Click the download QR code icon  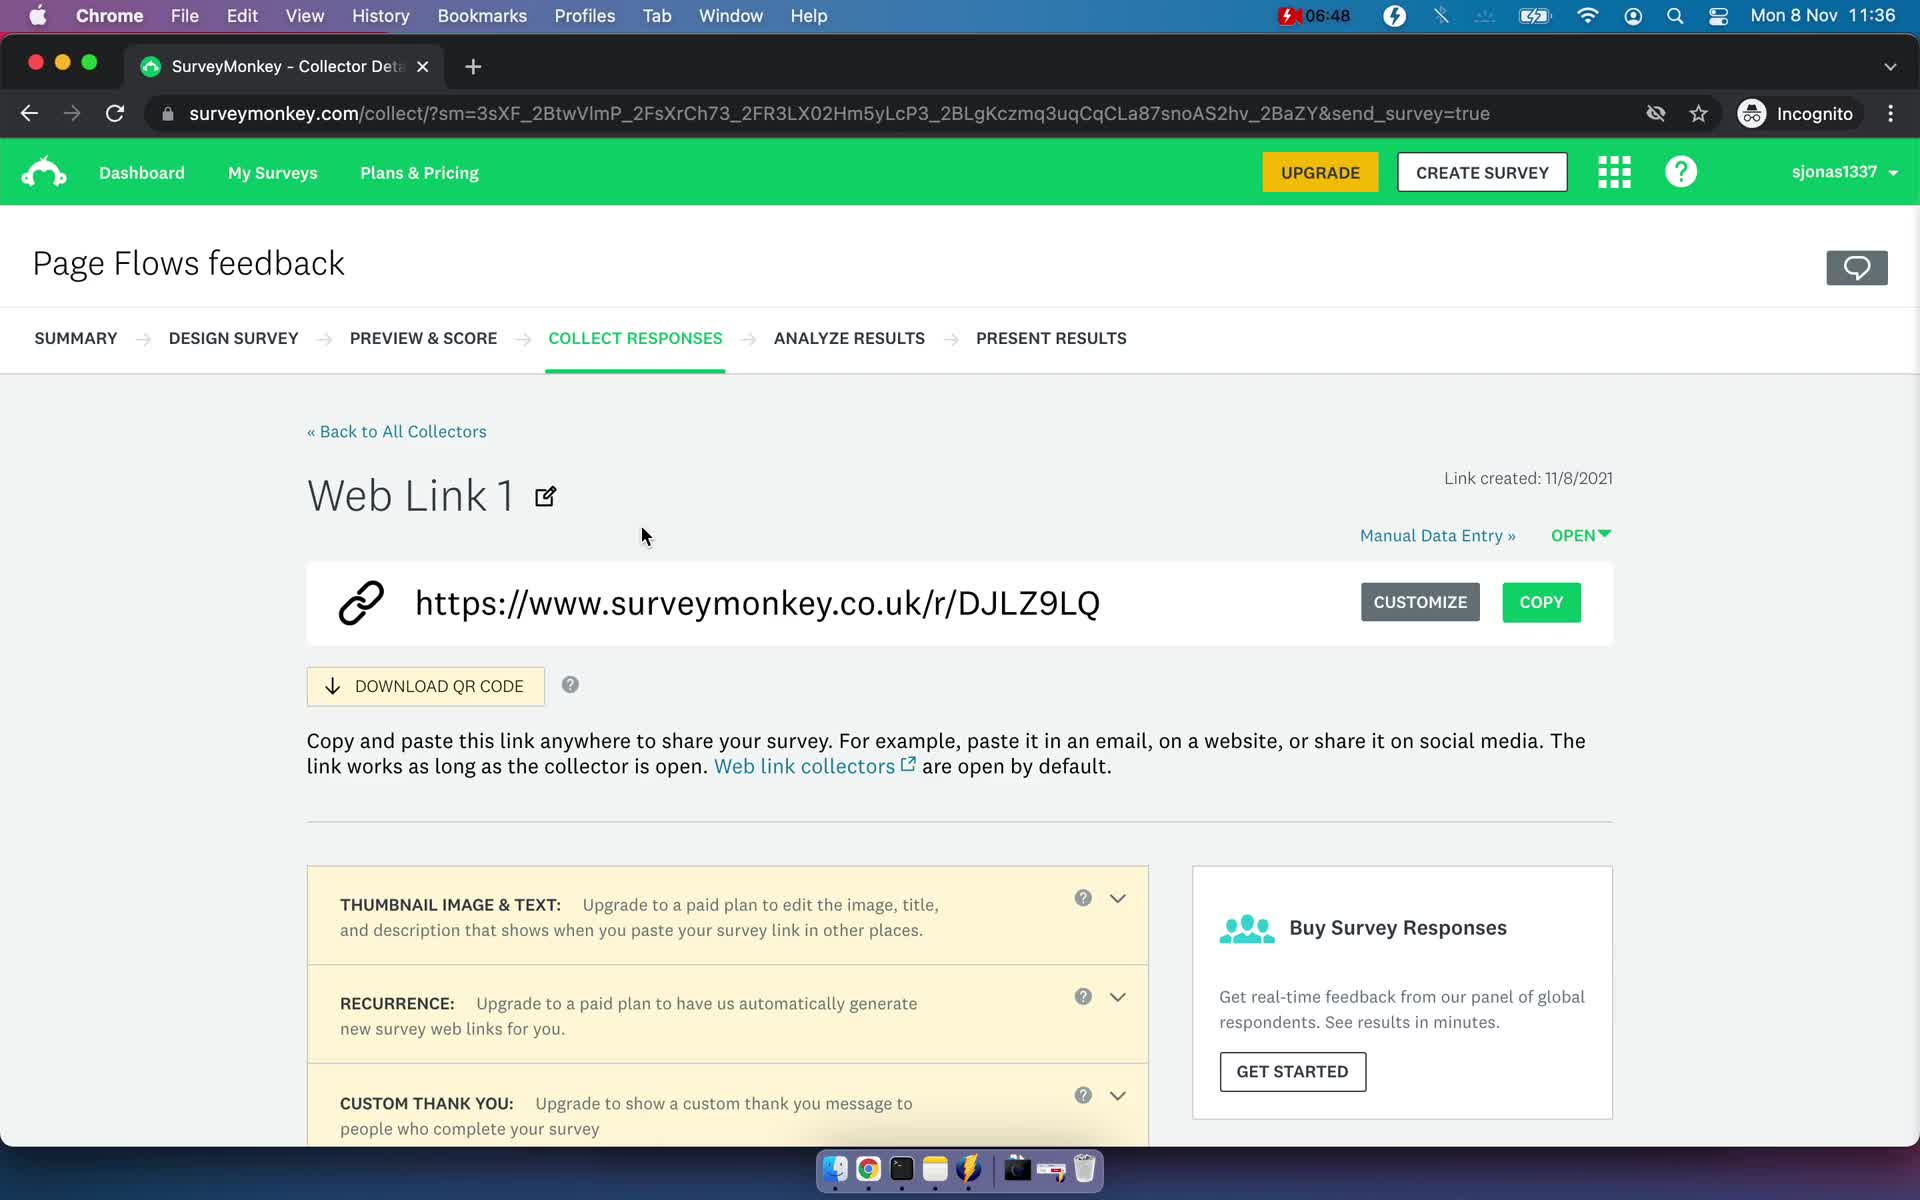click(x=332, y=686)
